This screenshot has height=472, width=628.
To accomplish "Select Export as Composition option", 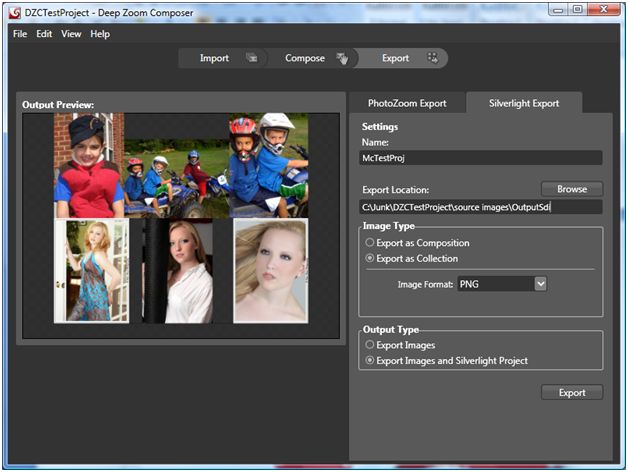I will pyautogui.click(x=371, y=243).
